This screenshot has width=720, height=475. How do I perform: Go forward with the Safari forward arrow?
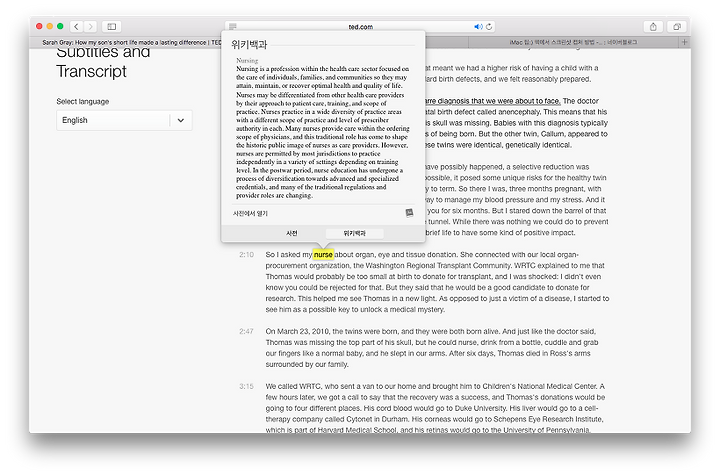coord(90,27)
